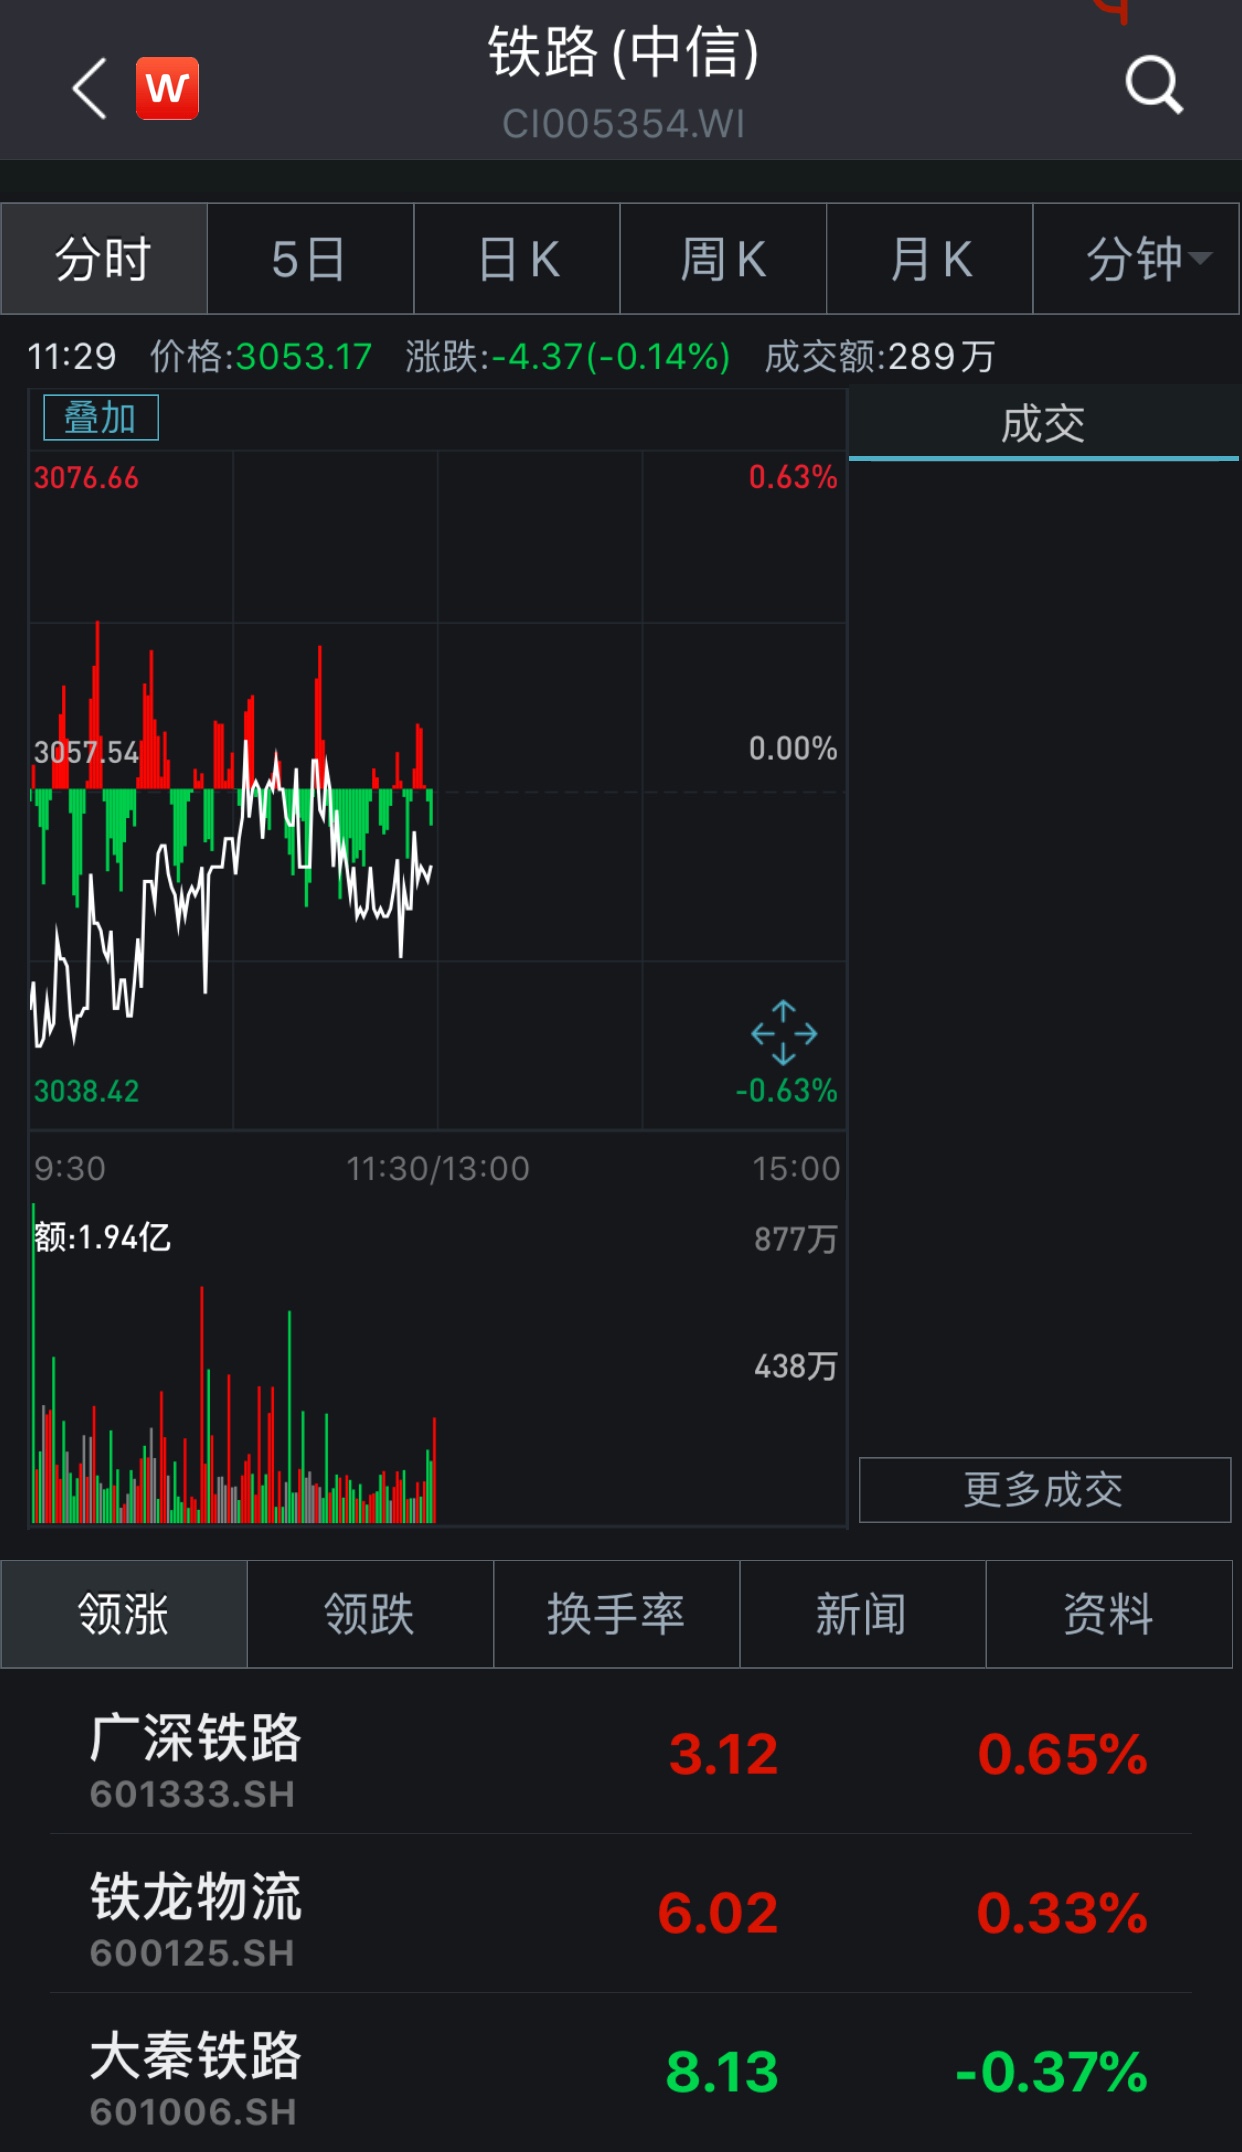Tap the four-arrow expand chart icon
1242x2152 pixels.
tap(784, 1032)
